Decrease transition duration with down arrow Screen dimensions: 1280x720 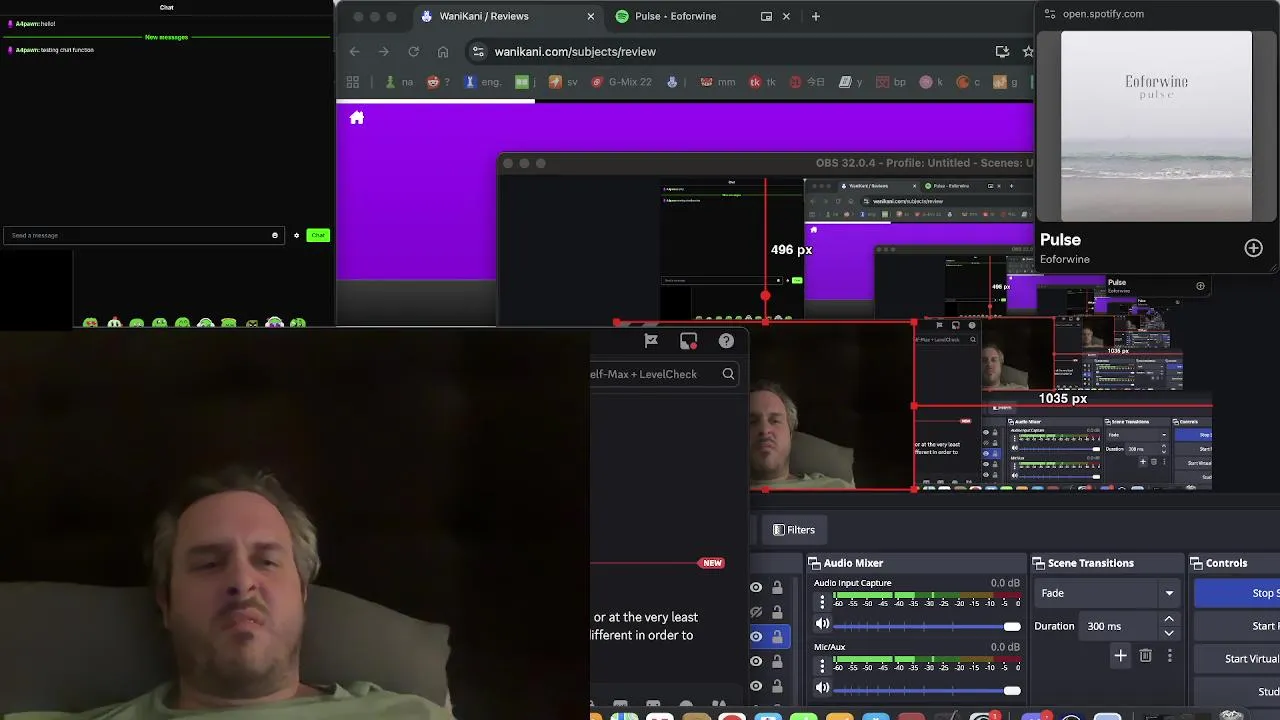pos(1168,633)
